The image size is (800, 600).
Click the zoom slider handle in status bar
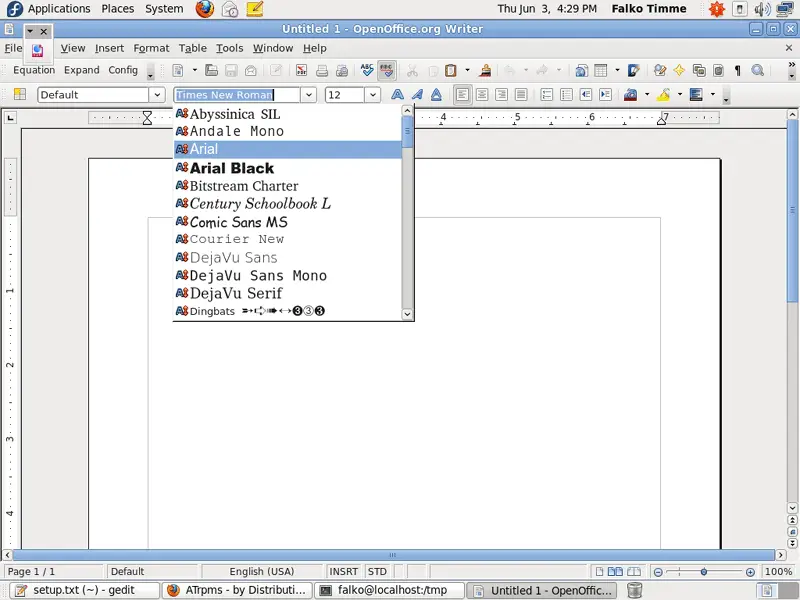pyautogui.click(x=704, y=572)
